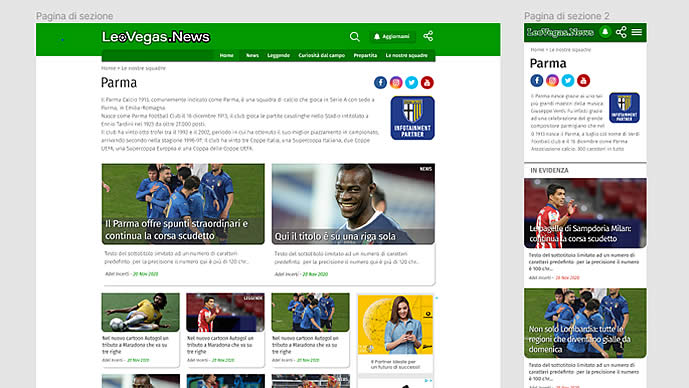Click the IN EVIDENZA section heading
The width and height of the screenshot is (689, 388).
coord(549,170)
